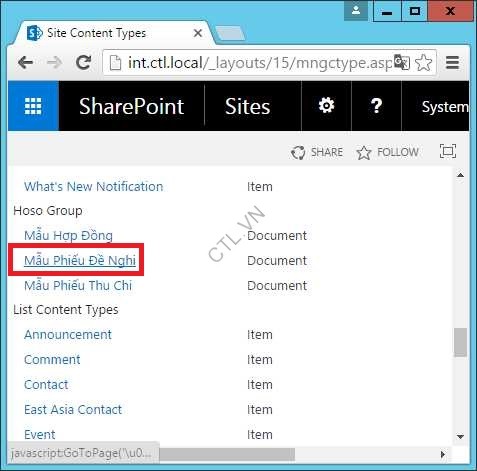Open the Sites link
Image resolution: width=477 pixels, height=471 pixels.
(x=247, y=106)
